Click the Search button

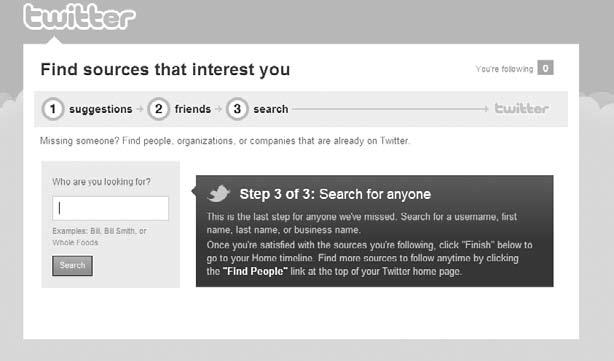click(72, 265)
